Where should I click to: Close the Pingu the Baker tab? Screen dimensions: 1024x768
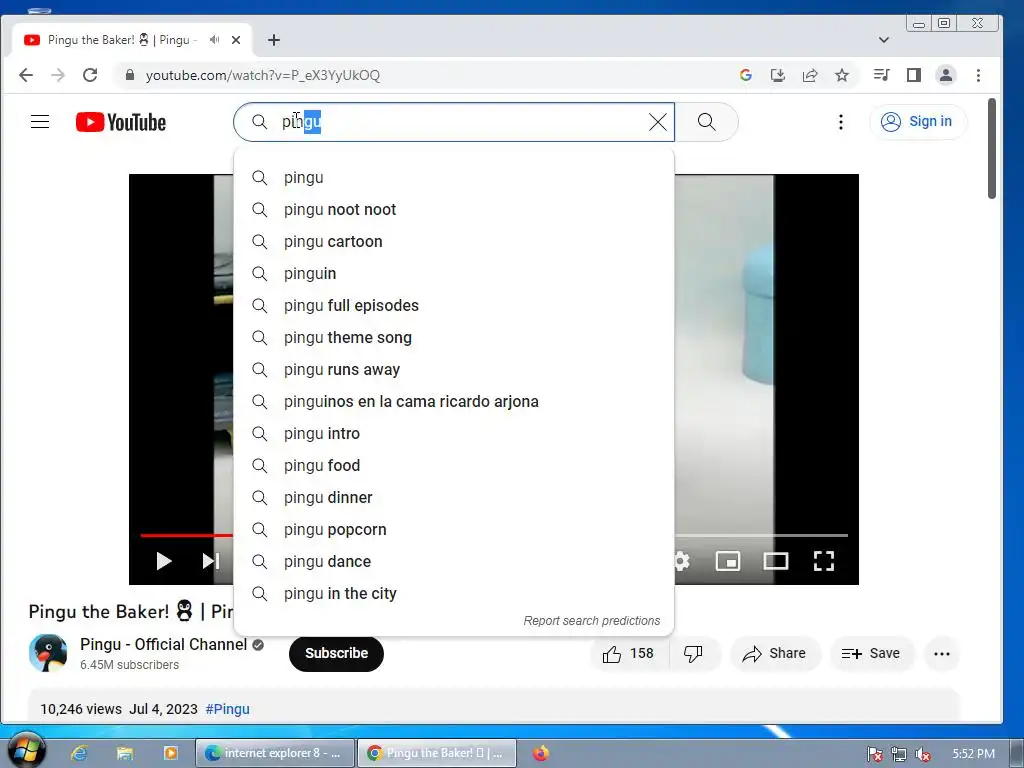[x=236, y=40]
